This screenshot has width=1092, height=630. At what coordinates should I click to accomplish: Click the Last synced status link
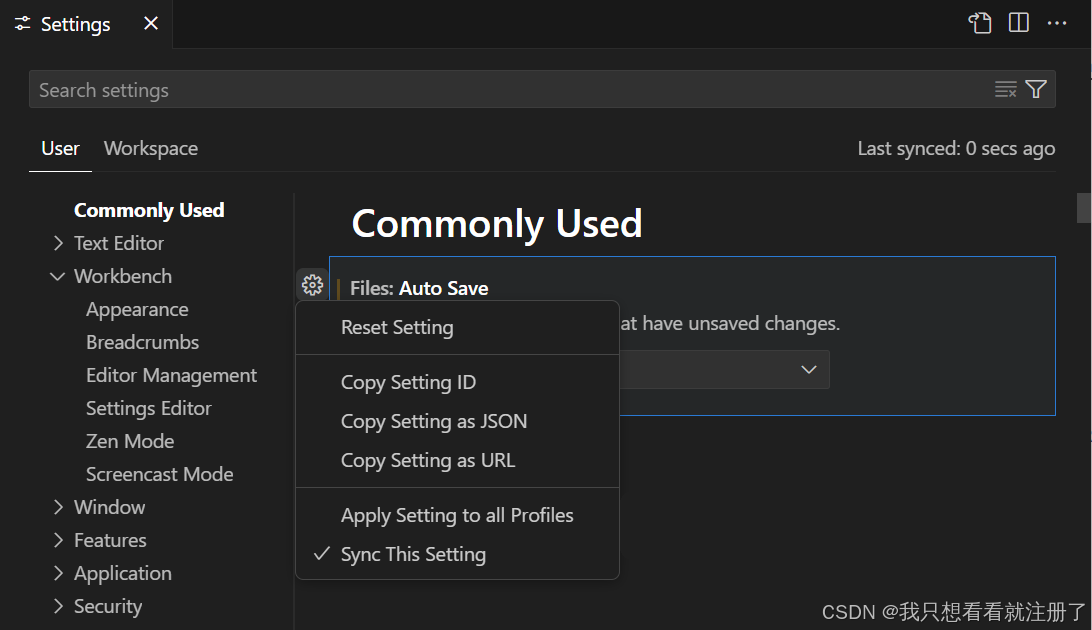point(956,148)
